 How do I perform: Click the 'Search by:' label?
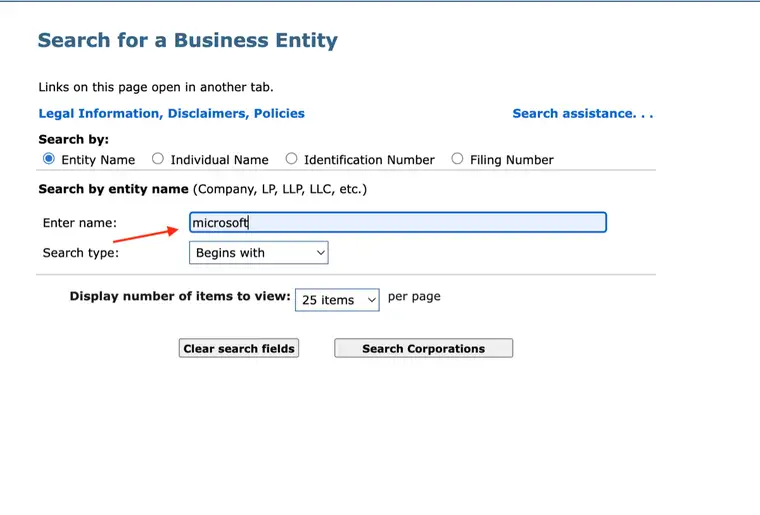point(74,140)
